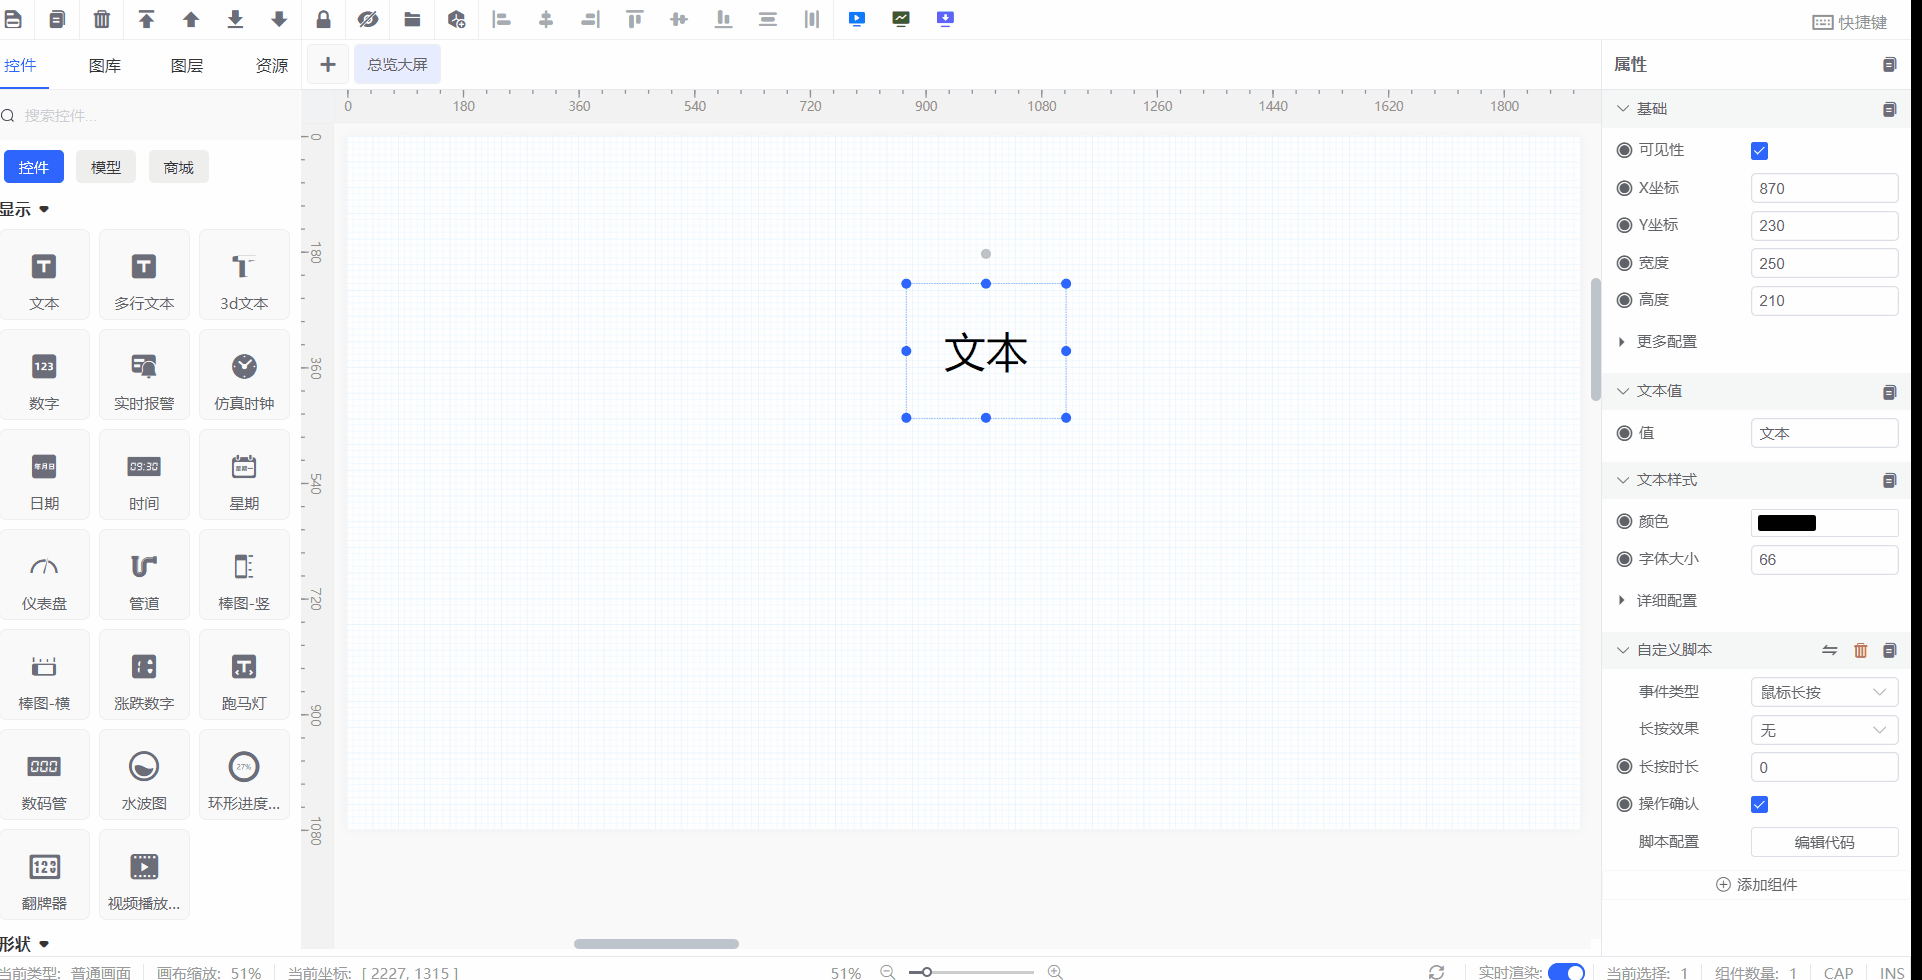Open the text 颜色 black swatch
Image resolution: width=1922 pixels, height=980 pixels.
click(x=1787, y=523)
